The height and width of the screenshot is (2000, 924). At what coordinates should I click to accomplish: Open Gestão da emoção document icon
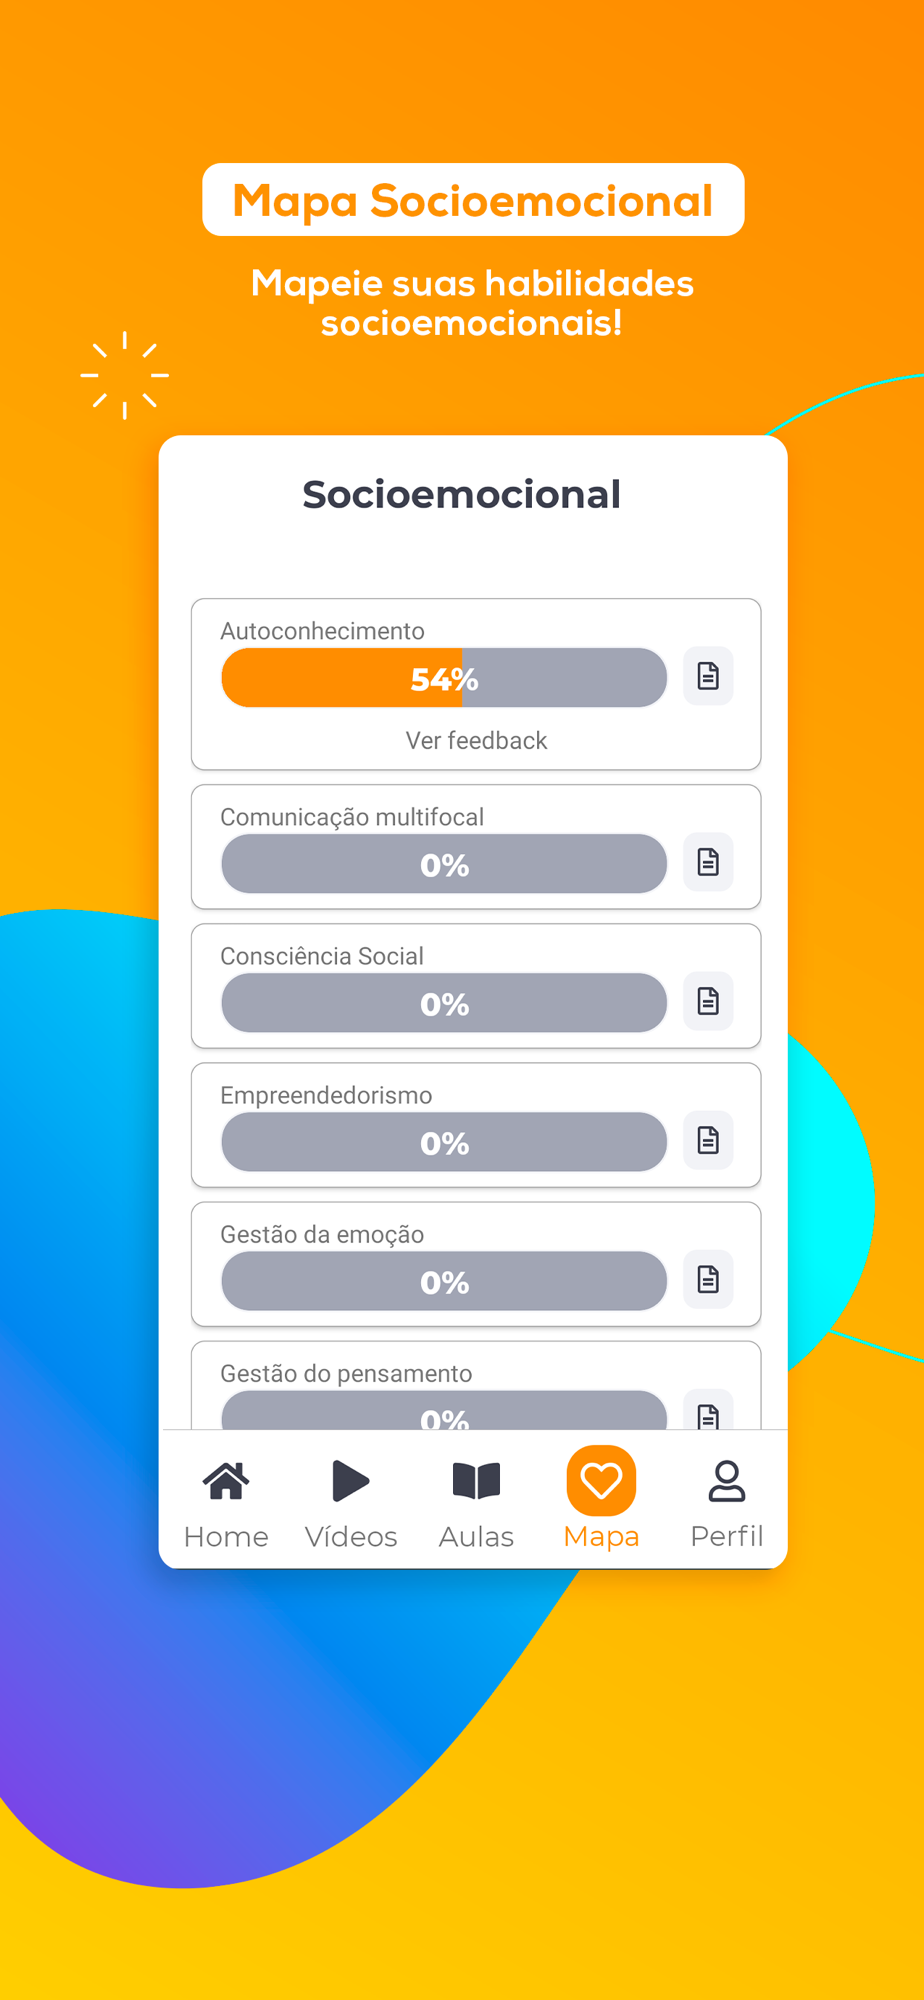point(708,1279)
